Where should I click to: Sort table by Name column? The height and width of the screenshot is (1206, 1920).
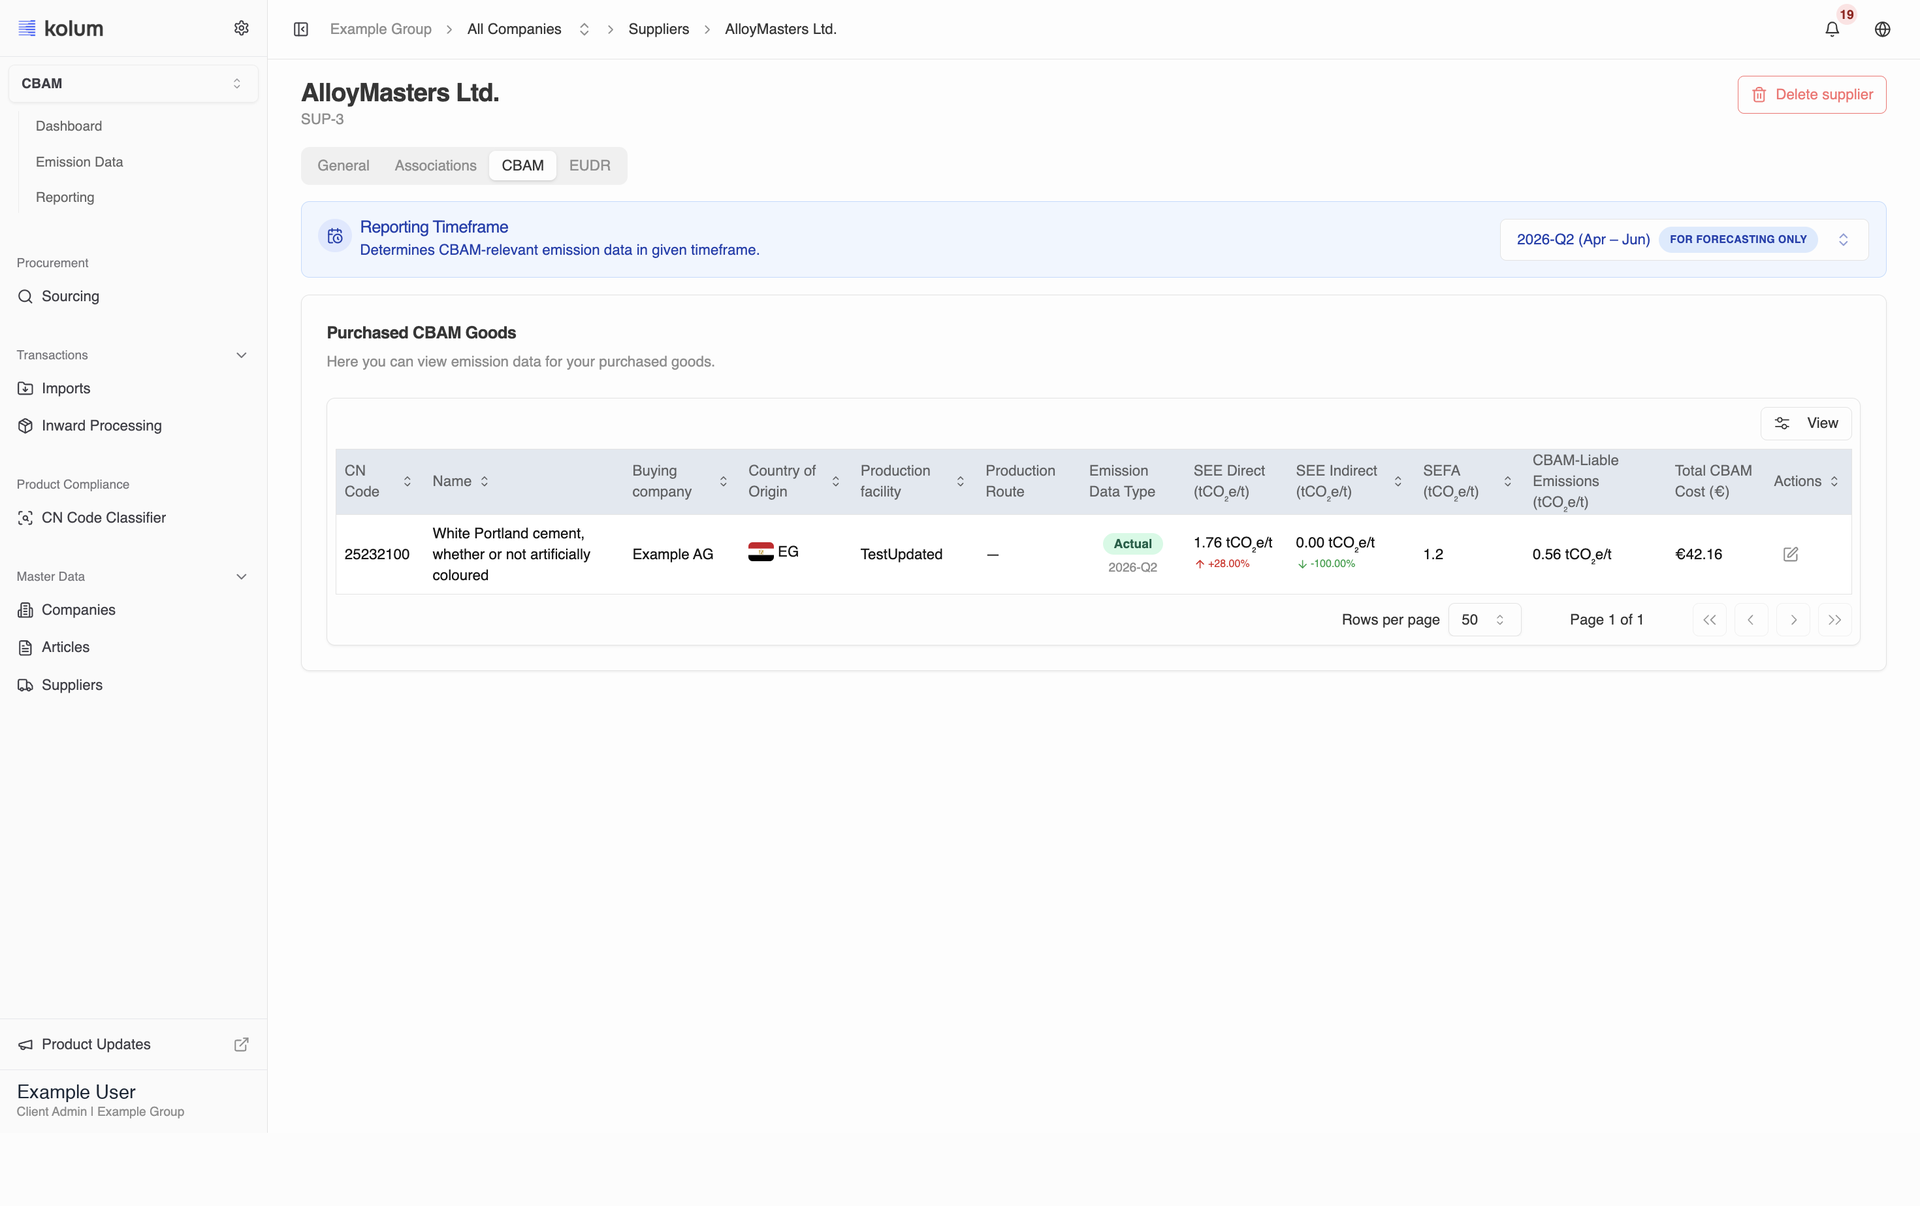pos(484,481)
